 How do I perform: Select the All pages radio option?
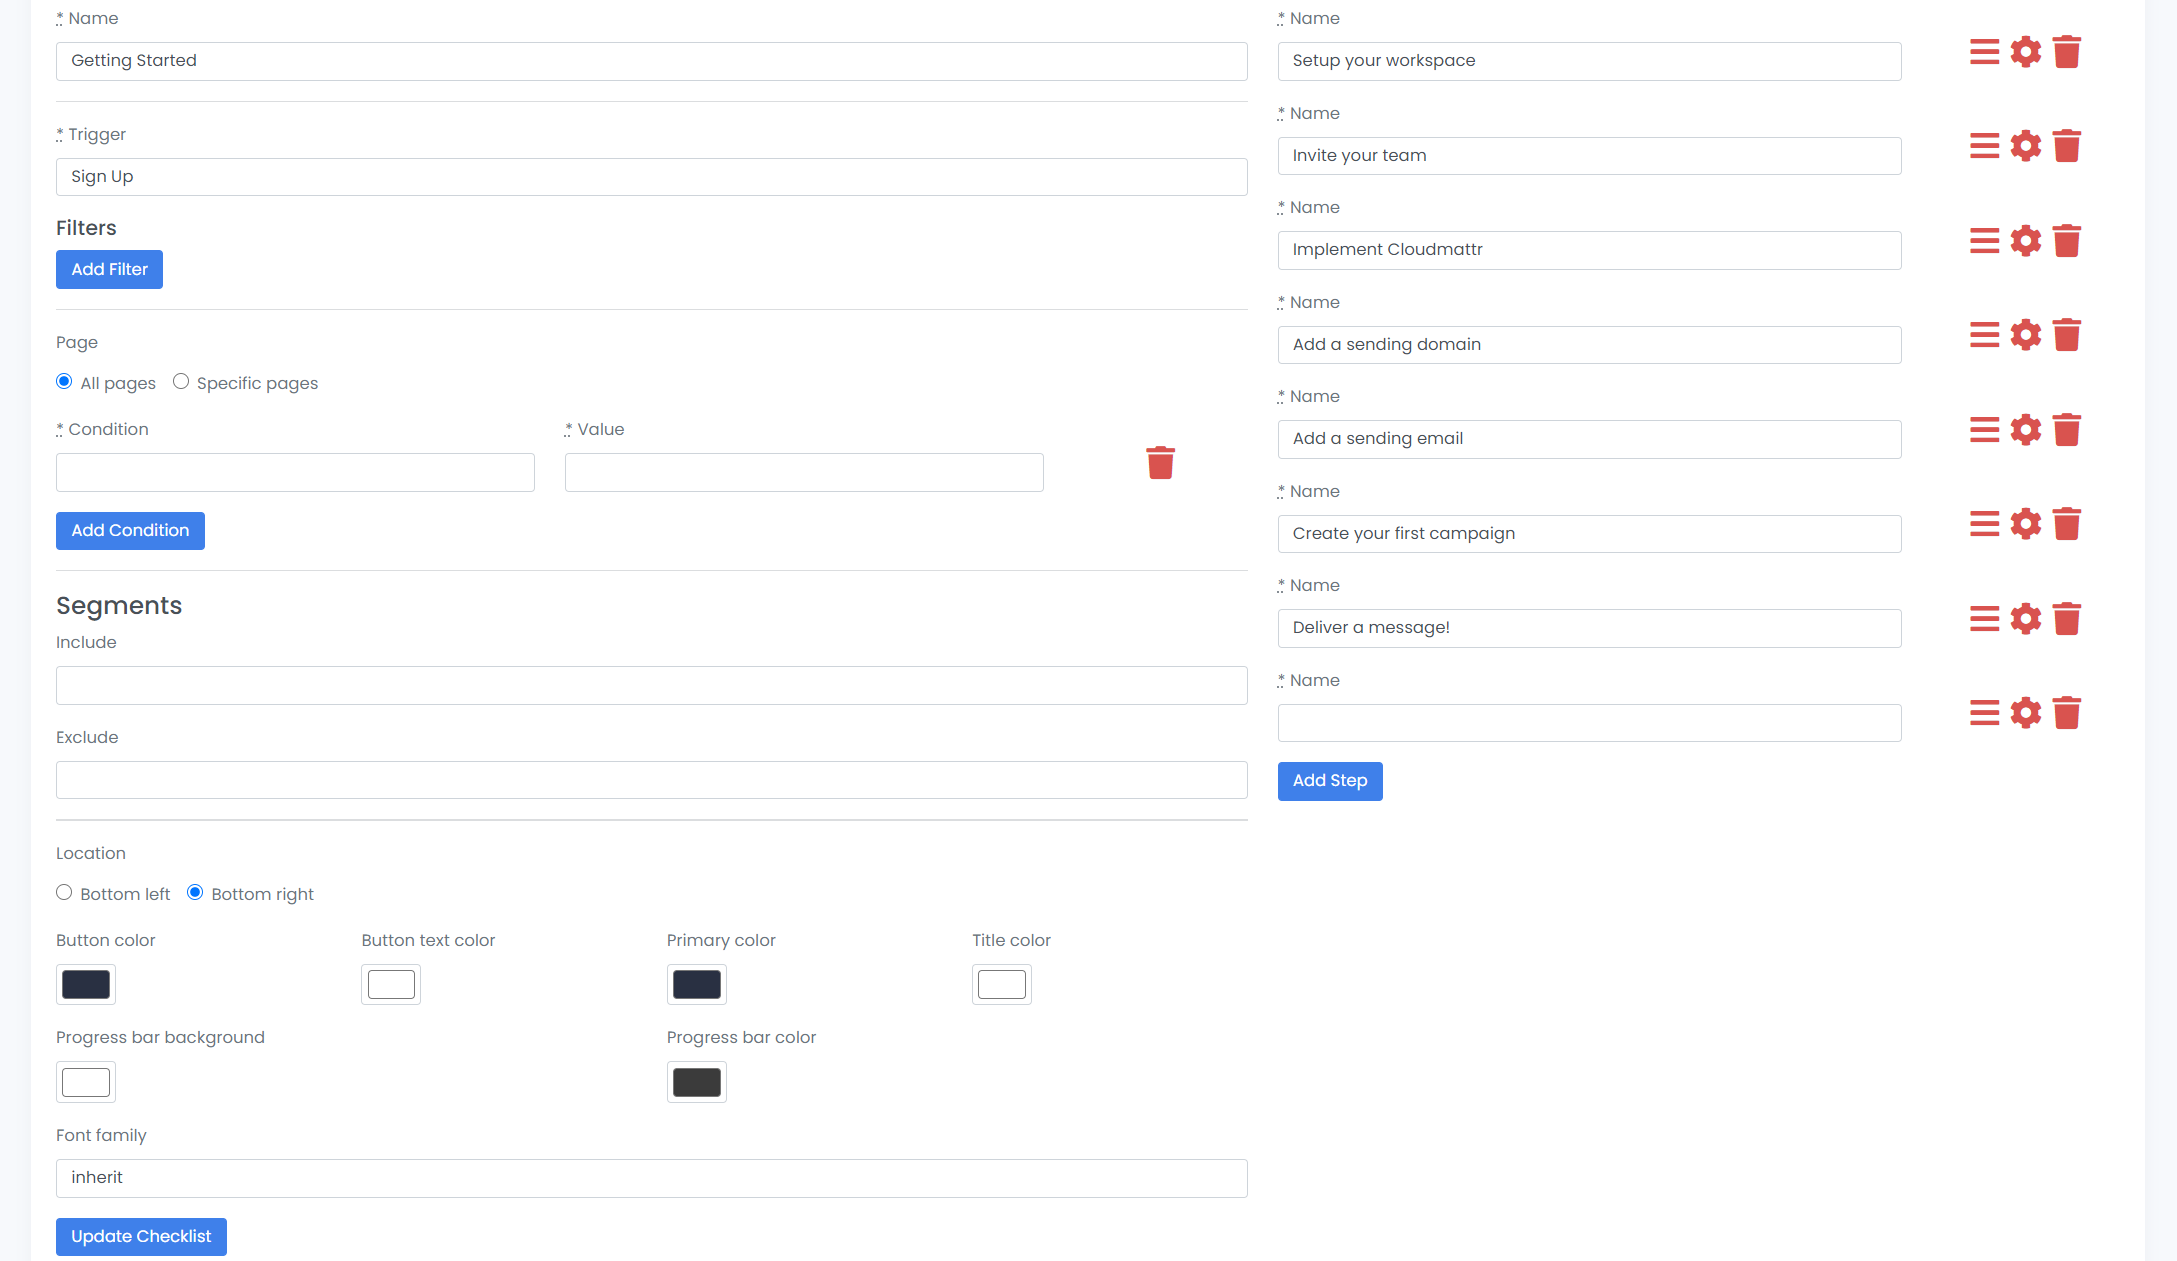pyautogui.click(x=64, y=382)
